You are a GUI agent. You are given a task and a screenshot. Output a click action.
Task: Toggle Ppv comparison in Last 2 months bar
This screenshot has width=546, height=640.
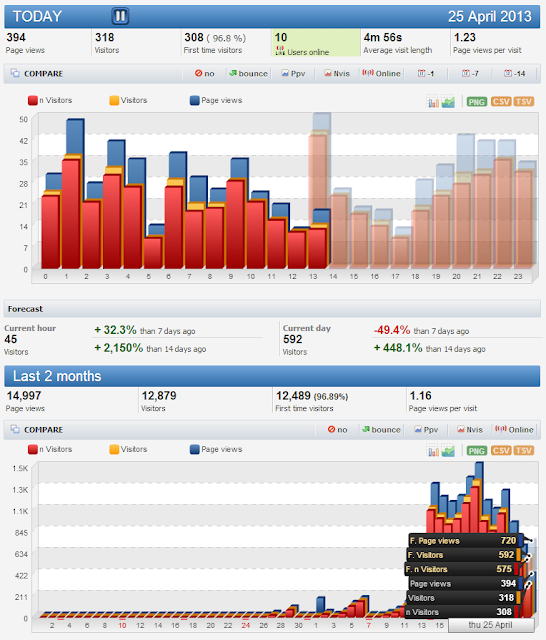click(x=426, y=429)
